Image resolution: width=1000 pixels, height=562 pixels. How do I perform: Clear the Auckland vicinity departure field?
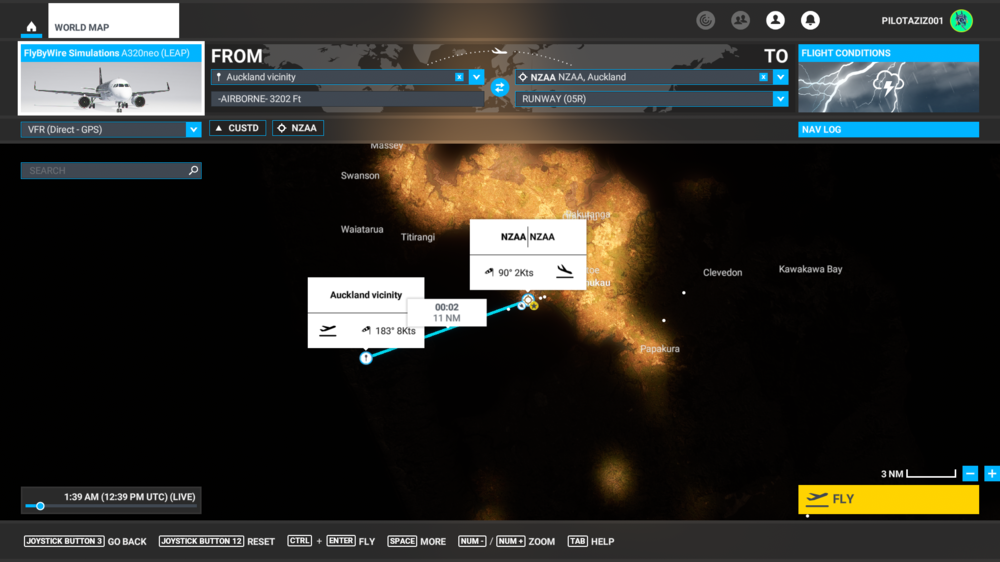[x=459, y=77]
